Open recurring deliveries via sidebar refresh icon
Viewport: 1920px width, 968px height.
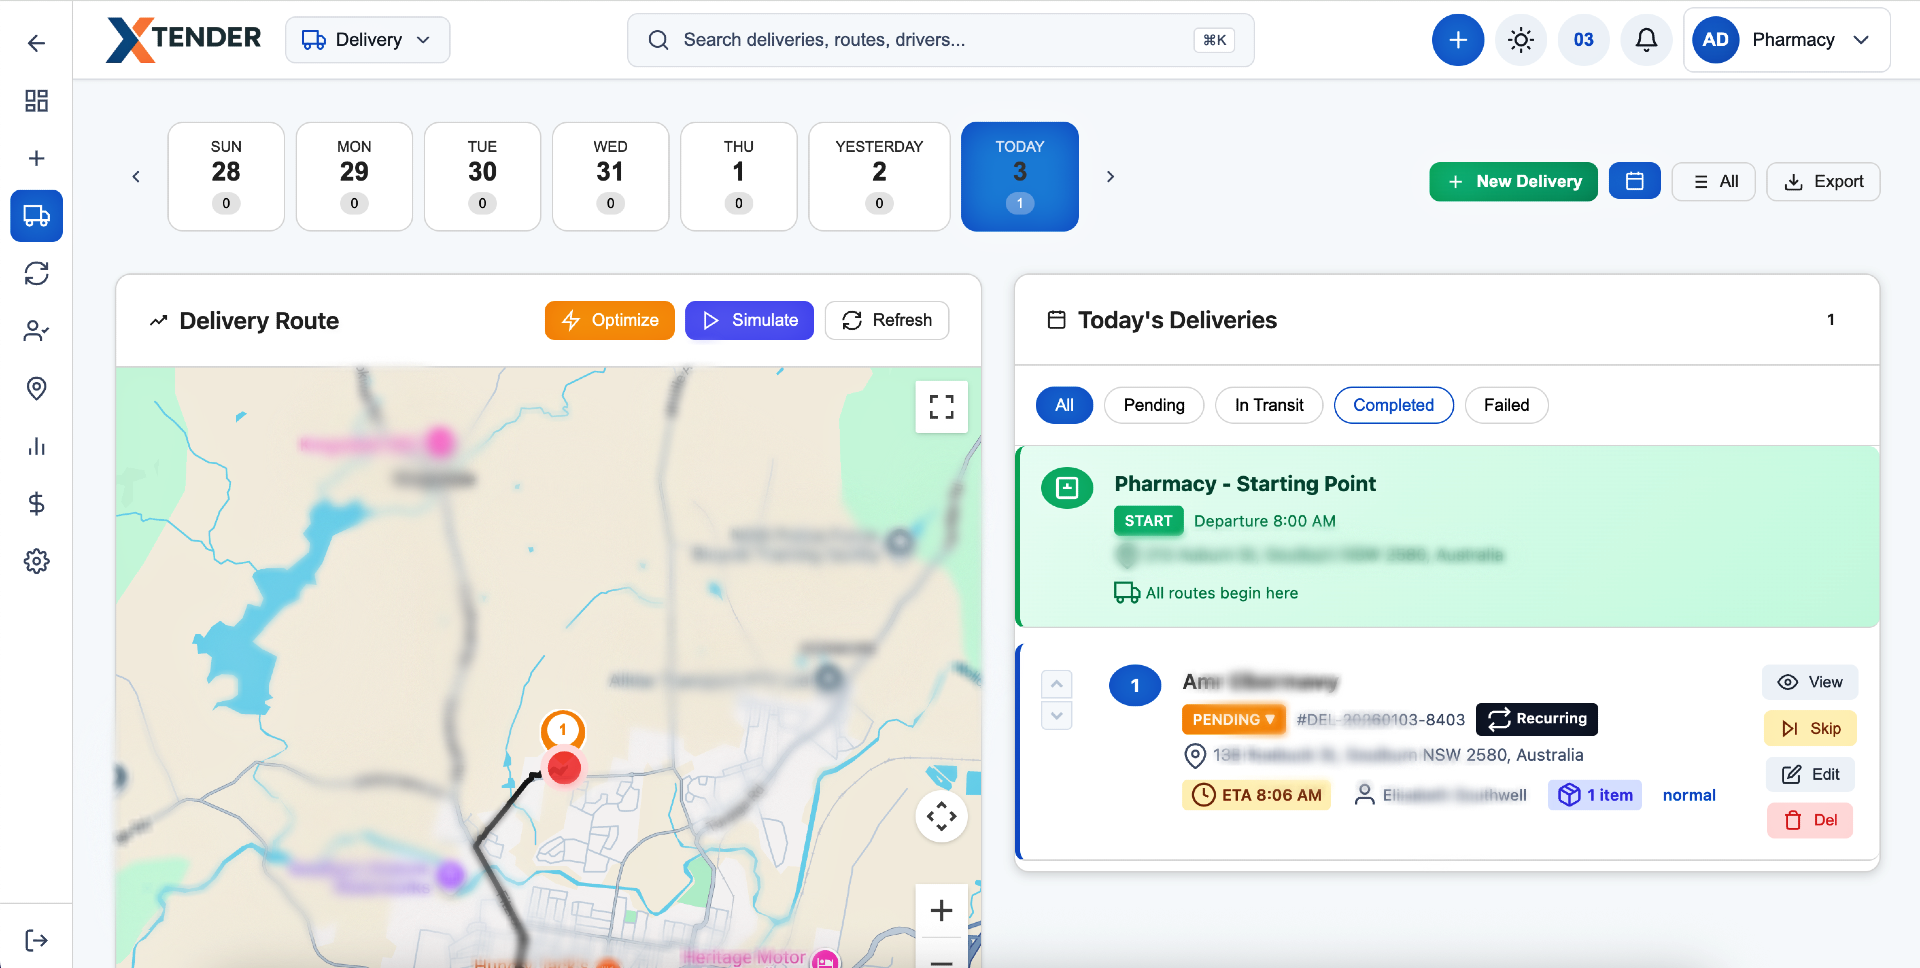pyautogui.click(x=36, y=273)
